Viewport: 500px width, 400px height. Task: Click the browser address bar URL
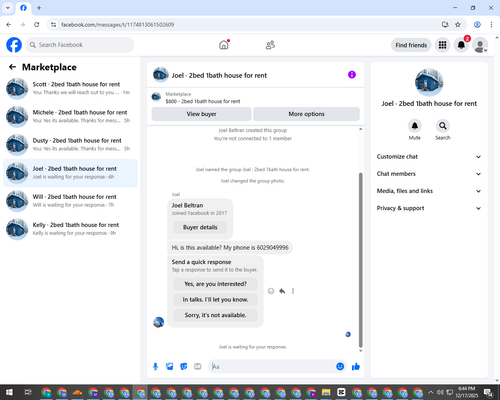point(117,25)
